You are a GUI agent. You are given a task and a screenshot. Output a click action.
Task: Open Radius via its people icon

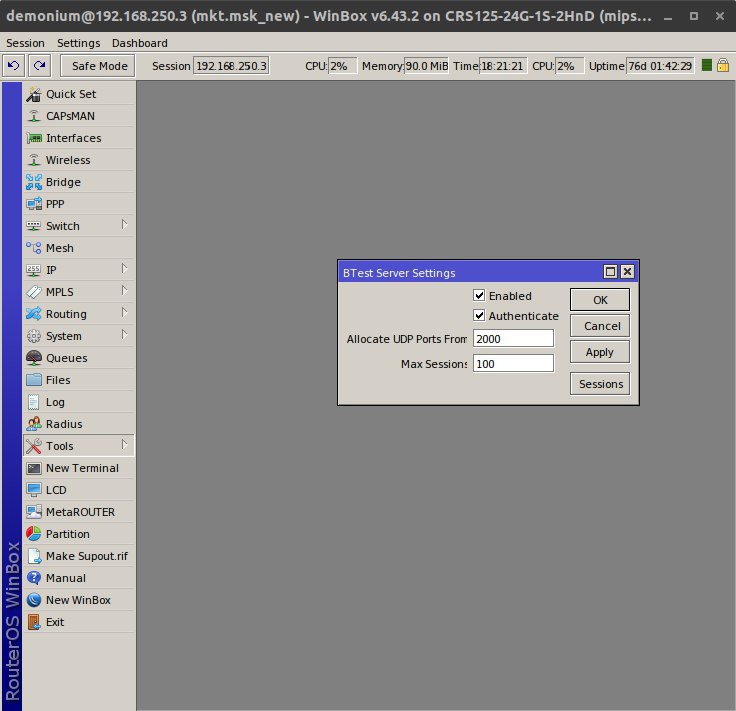tap(34, 424)
